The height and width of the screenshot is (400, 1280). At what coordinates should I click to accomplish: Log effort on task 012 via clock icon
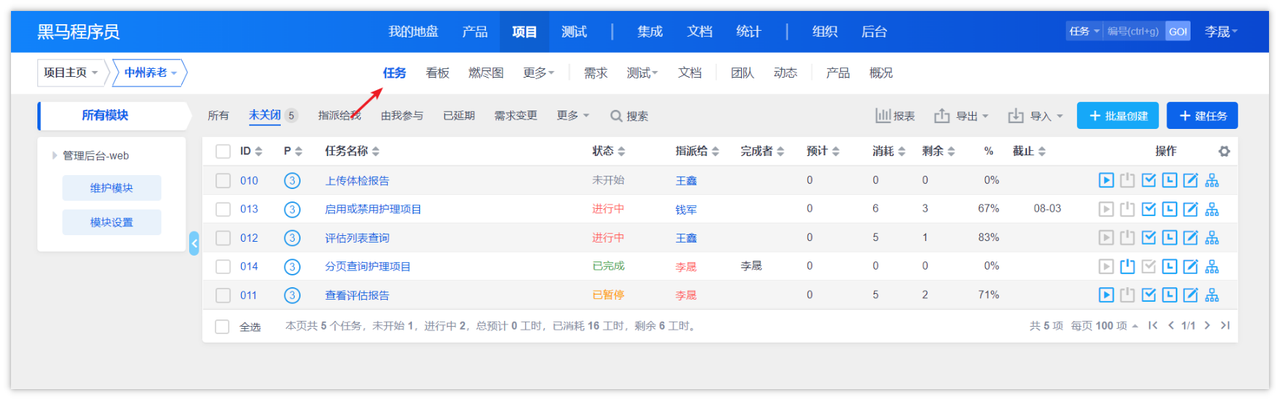[x=1169, y=238]
